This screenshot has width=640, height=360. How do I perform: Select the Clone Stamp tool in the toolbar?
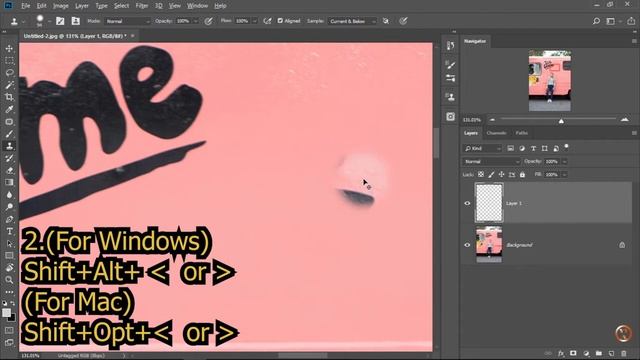(x=9, y=146)
